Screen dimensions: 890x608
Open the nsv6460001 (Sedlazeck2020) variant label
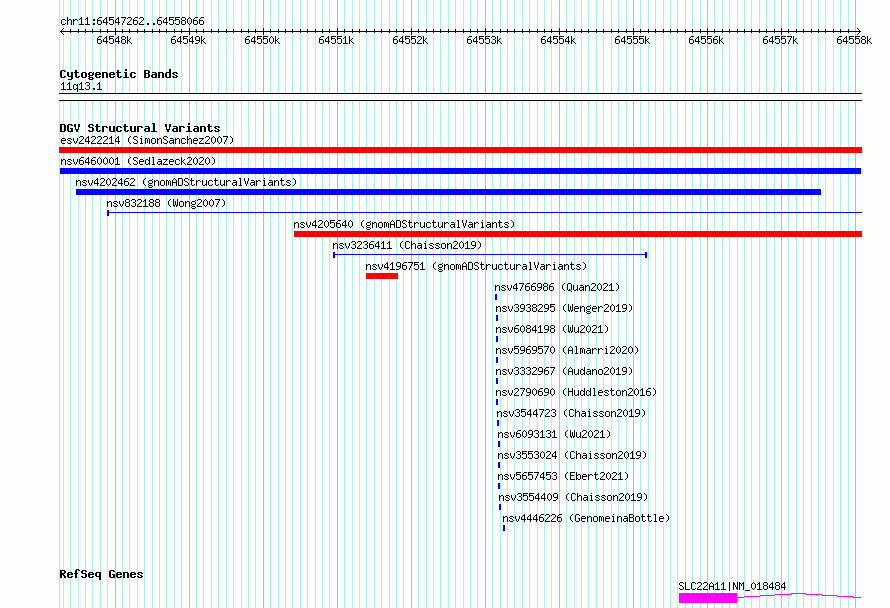[138, 161]
